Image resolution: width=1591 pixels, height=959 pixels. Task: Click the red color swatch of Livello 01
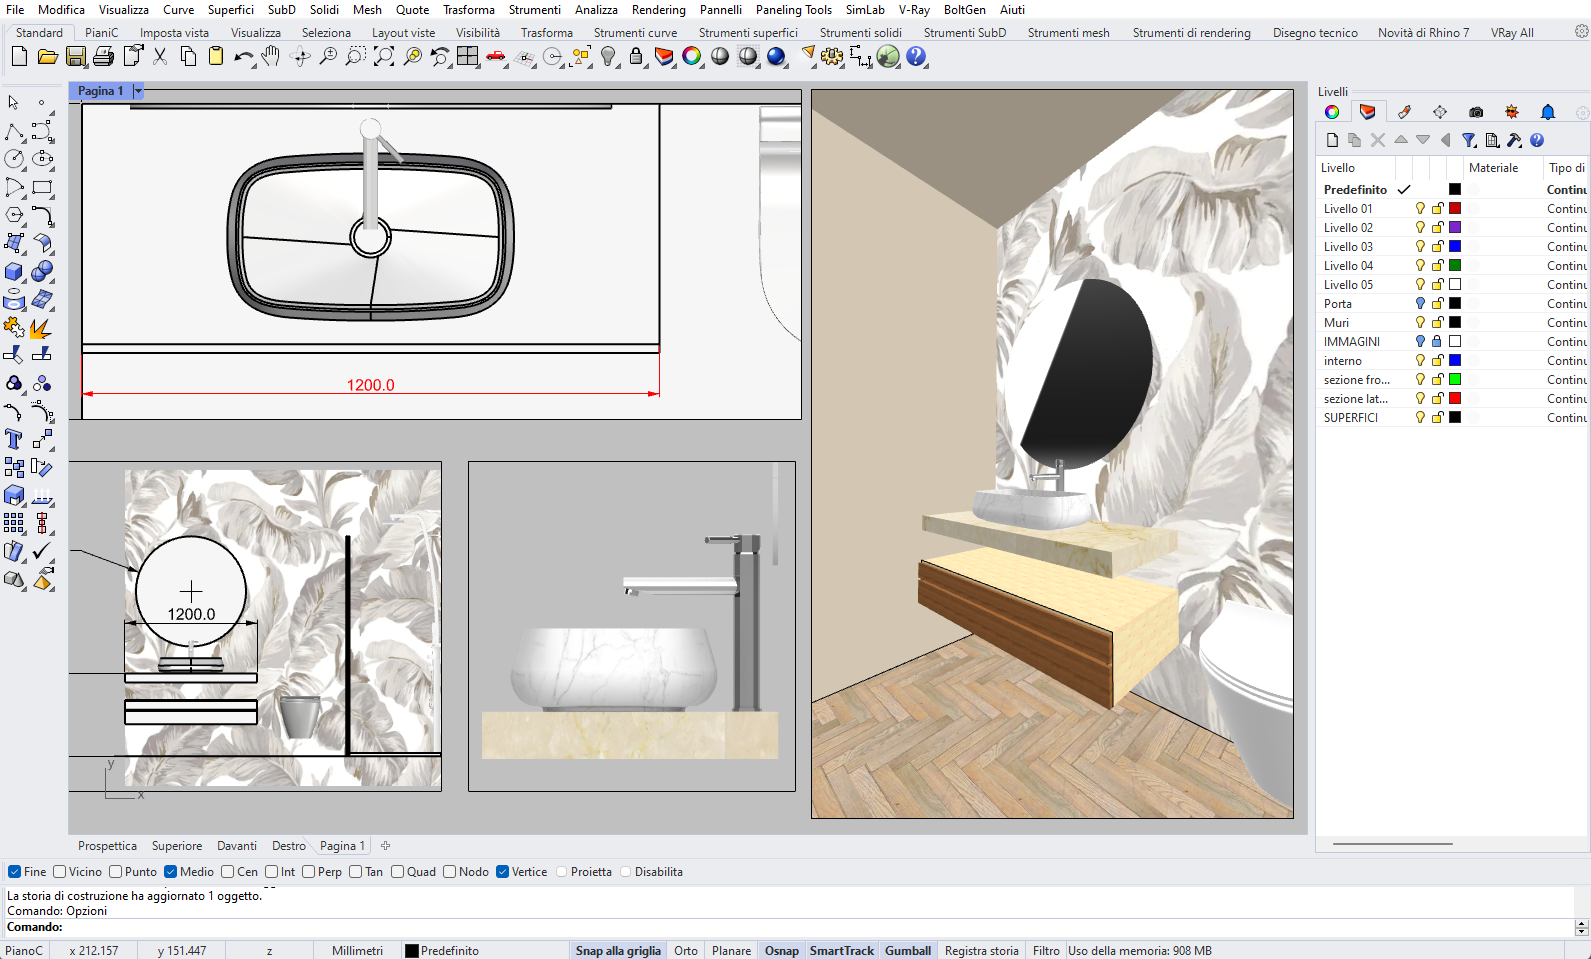point(1455,209)
